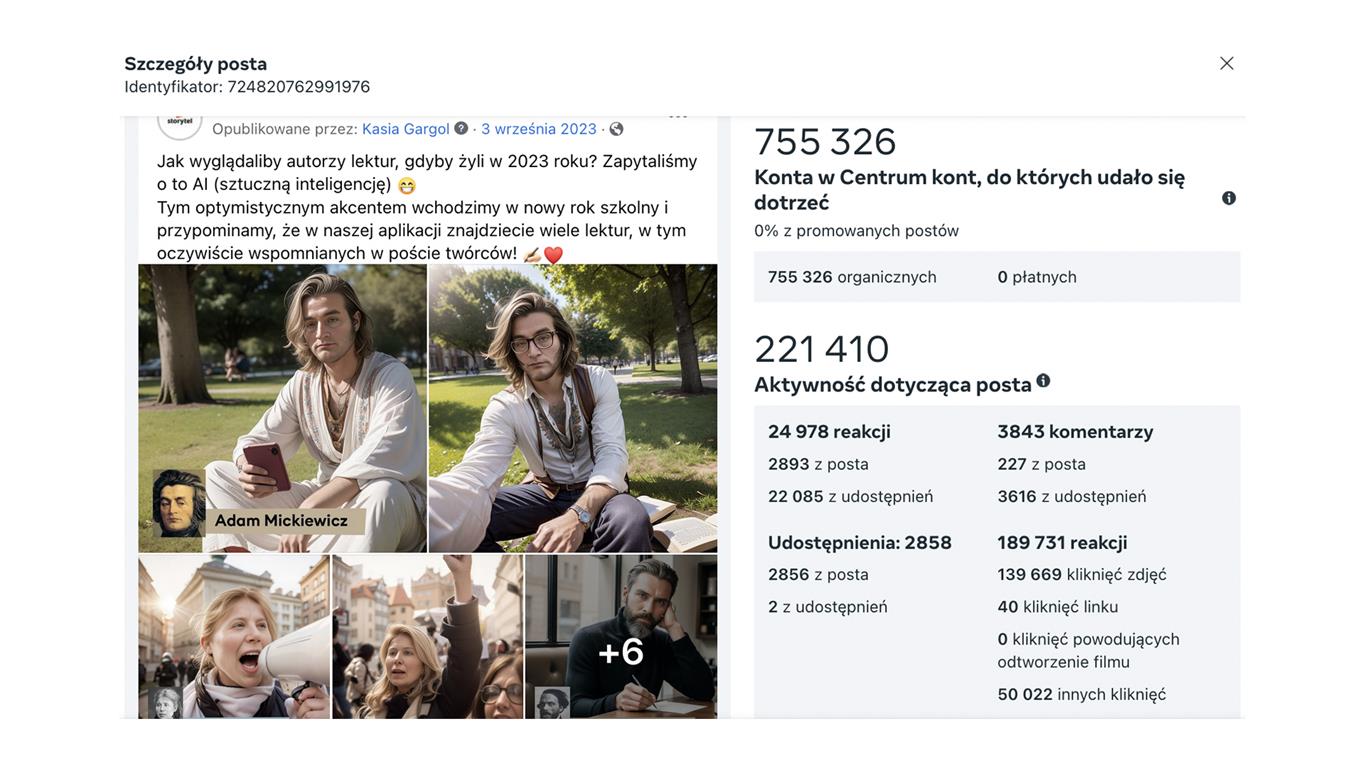Click the globe public-visibility icon

point(616,129)
